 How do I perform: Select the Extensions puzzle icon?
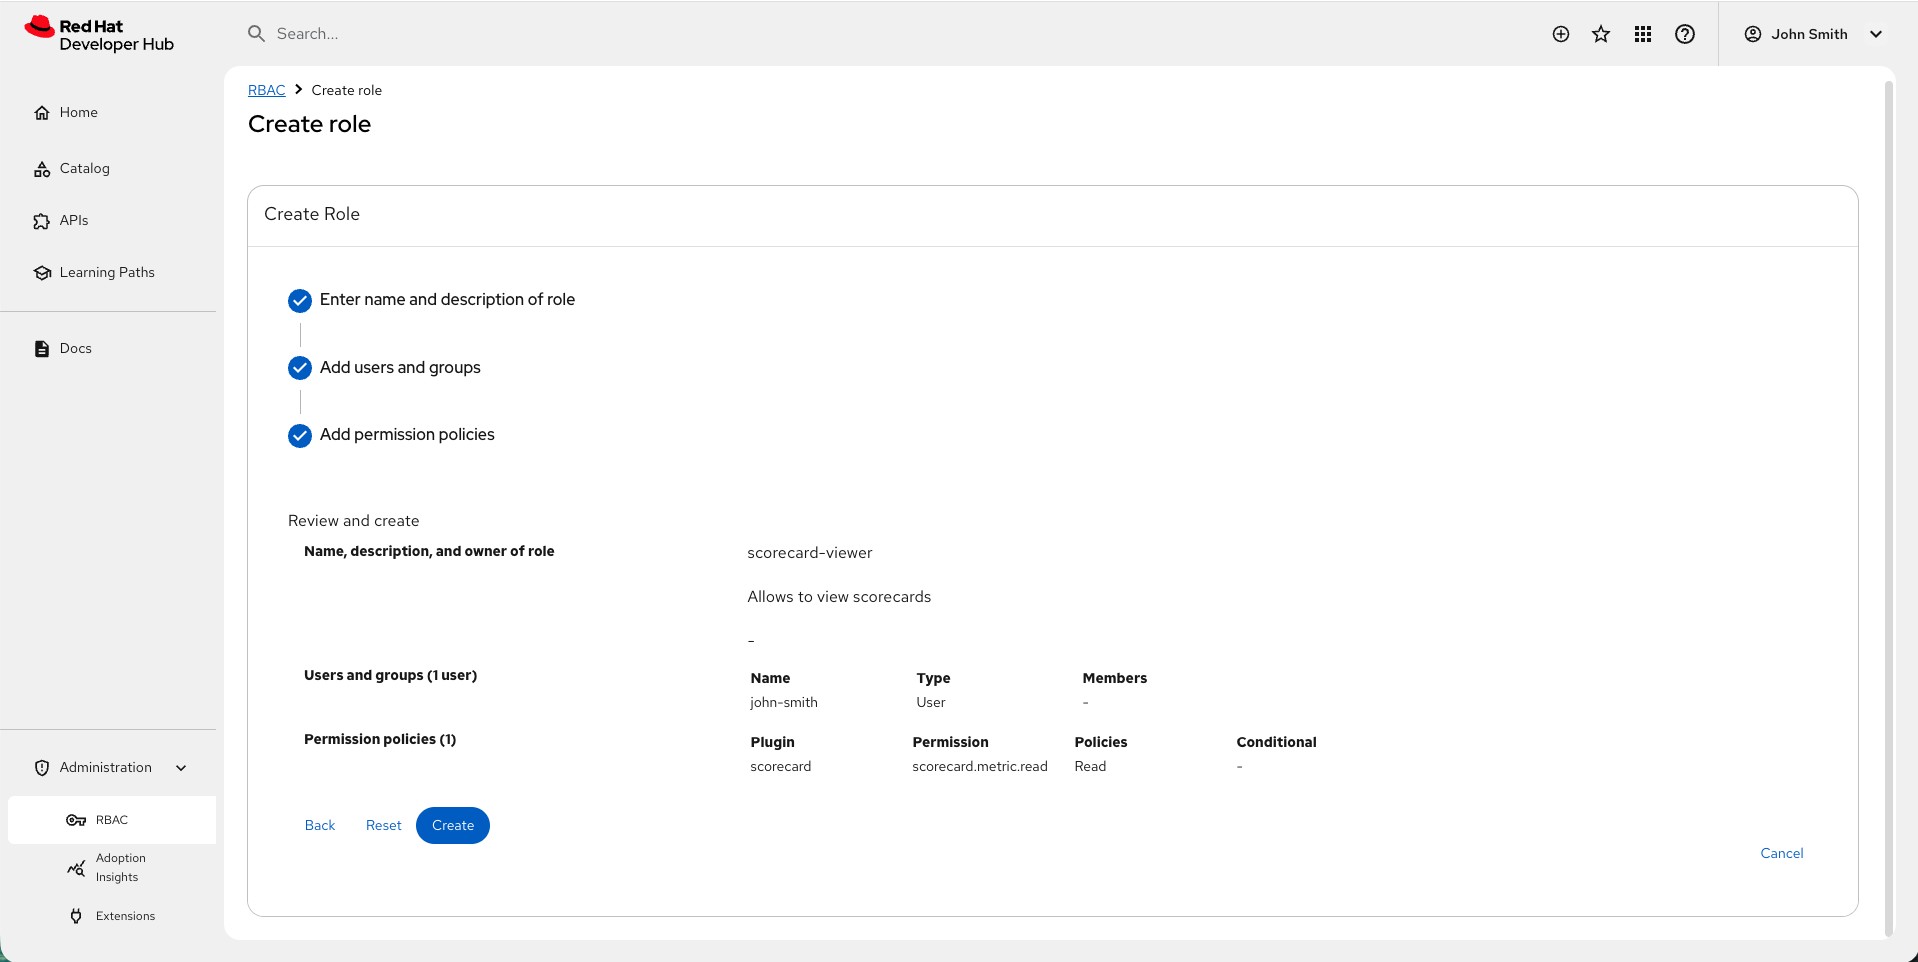tap(76, 915)
